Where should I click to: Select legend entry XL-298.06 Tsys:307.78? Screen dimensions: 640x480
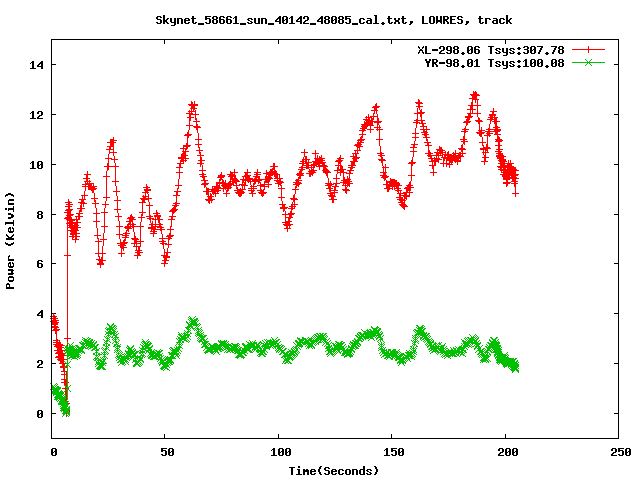tap(491, 50)
